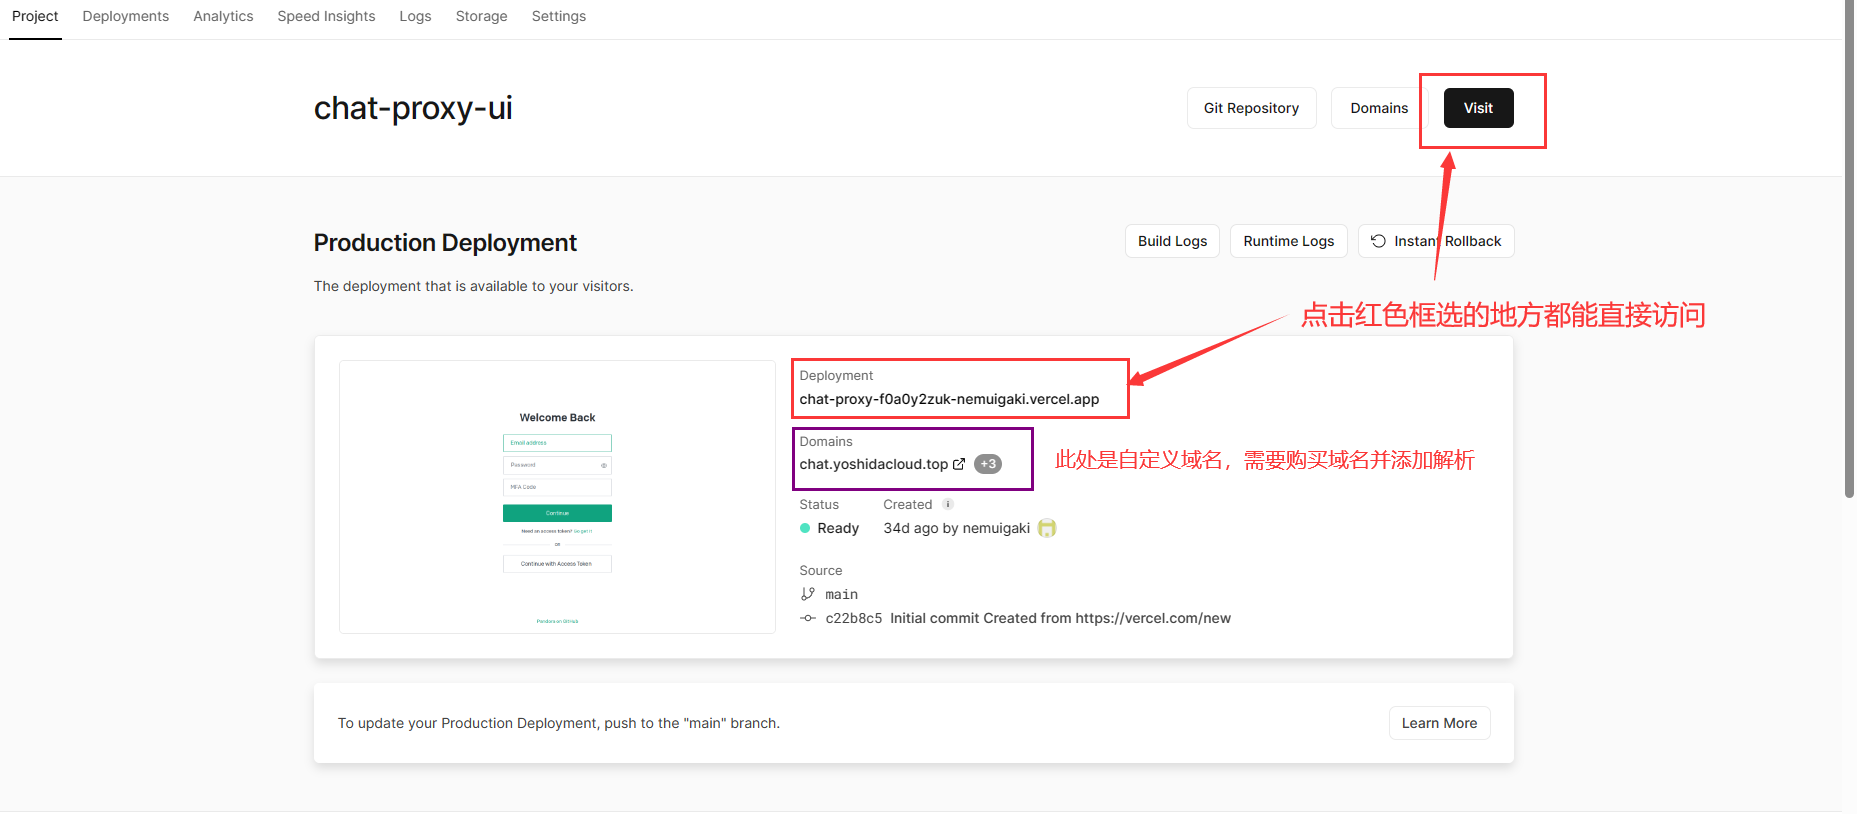Open the project Settings tab
The height and width of the screenshot is (814, 1857).
(558, 16)
